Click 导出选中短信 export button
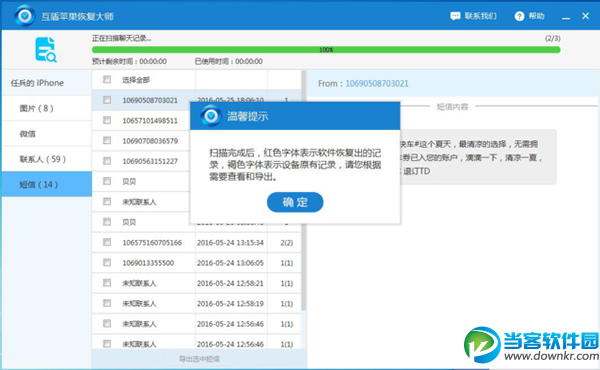 click(x=199, y=359)
